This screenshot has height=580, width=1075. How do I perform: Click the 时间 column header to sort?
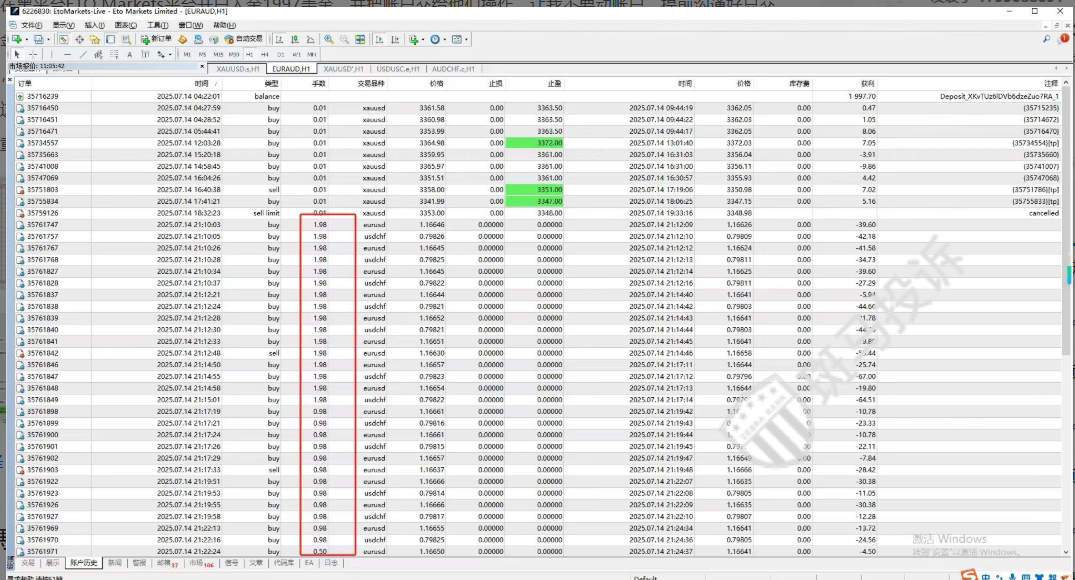coord(202,83)
